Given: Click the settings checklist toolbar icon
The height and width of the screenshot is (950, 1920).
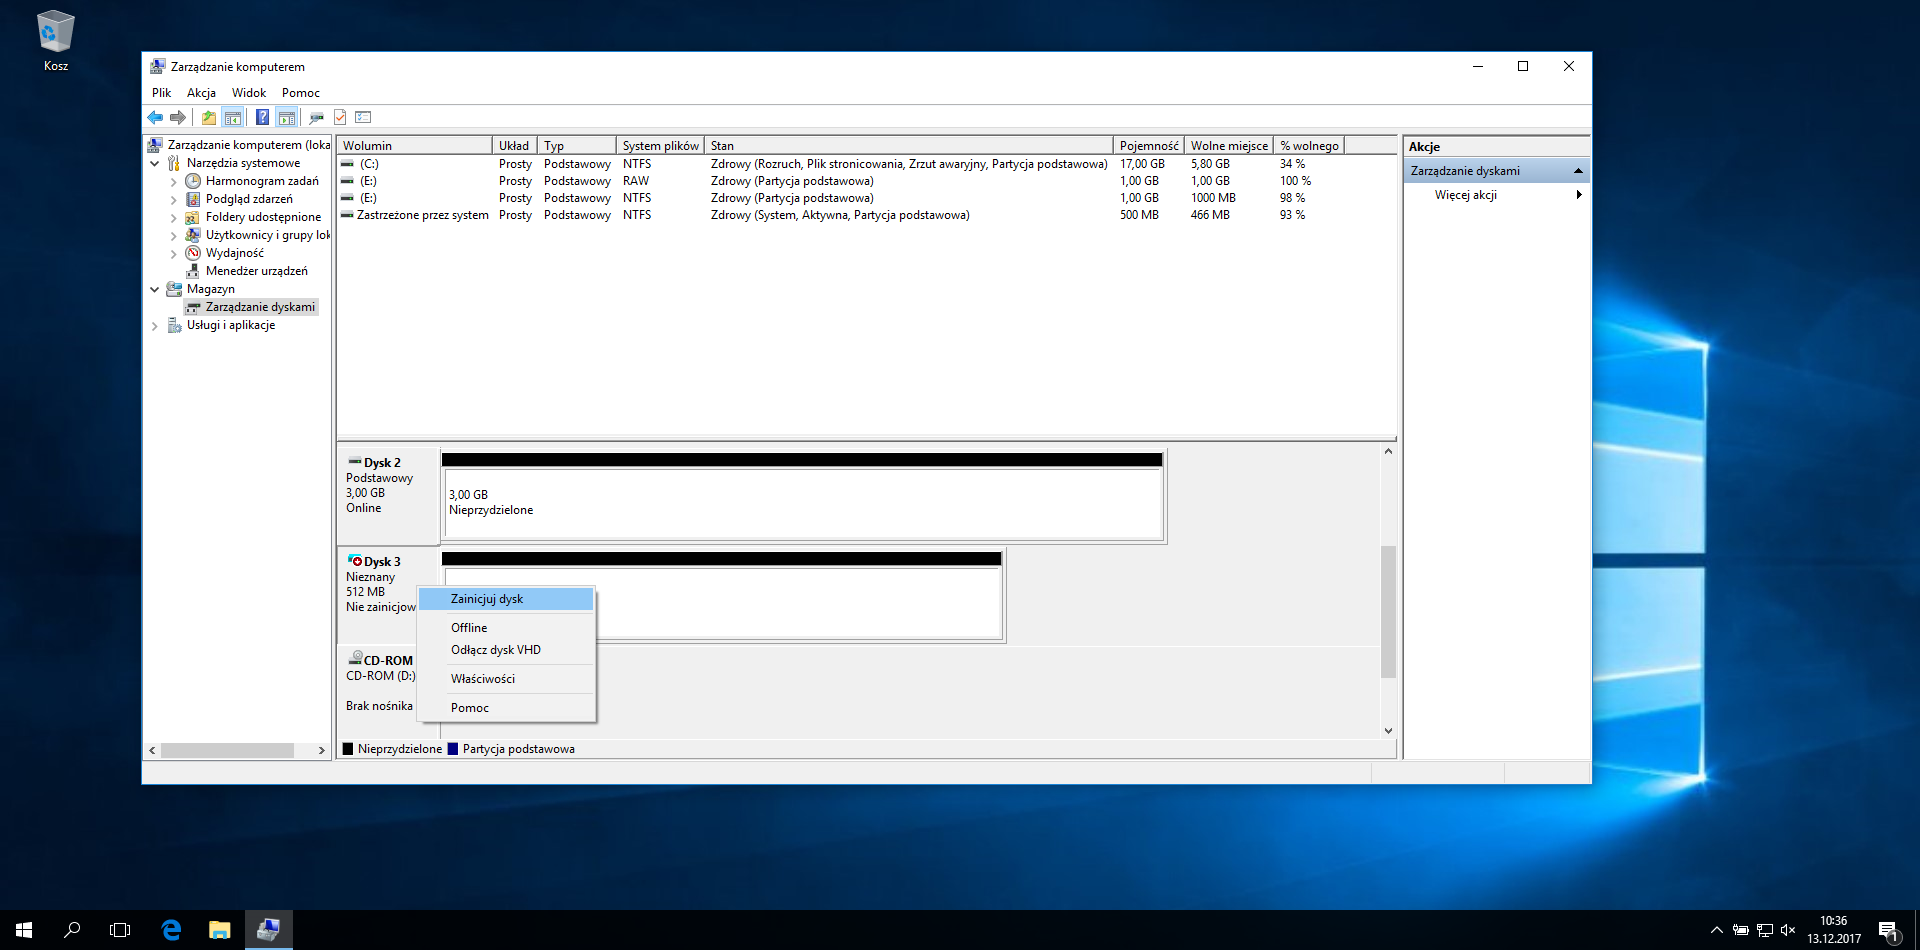Looking at the screenshot, I should coord(363,118).
